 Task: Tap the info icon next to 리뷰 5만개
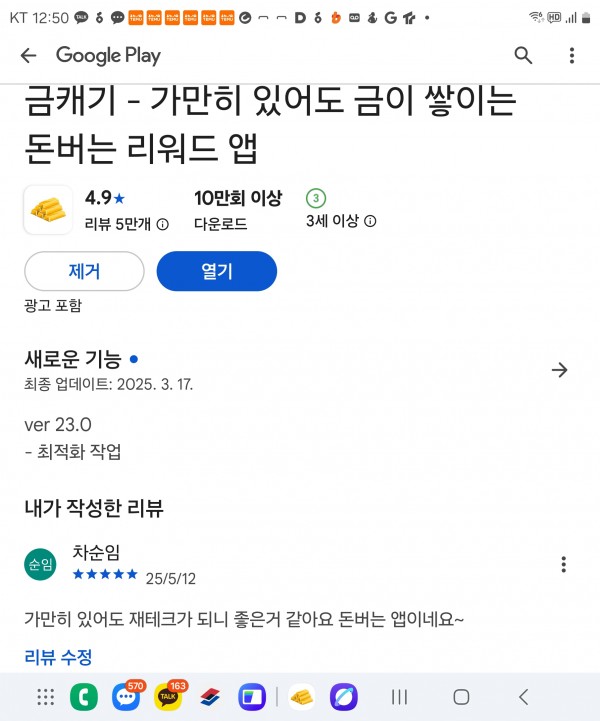point(163,224)
